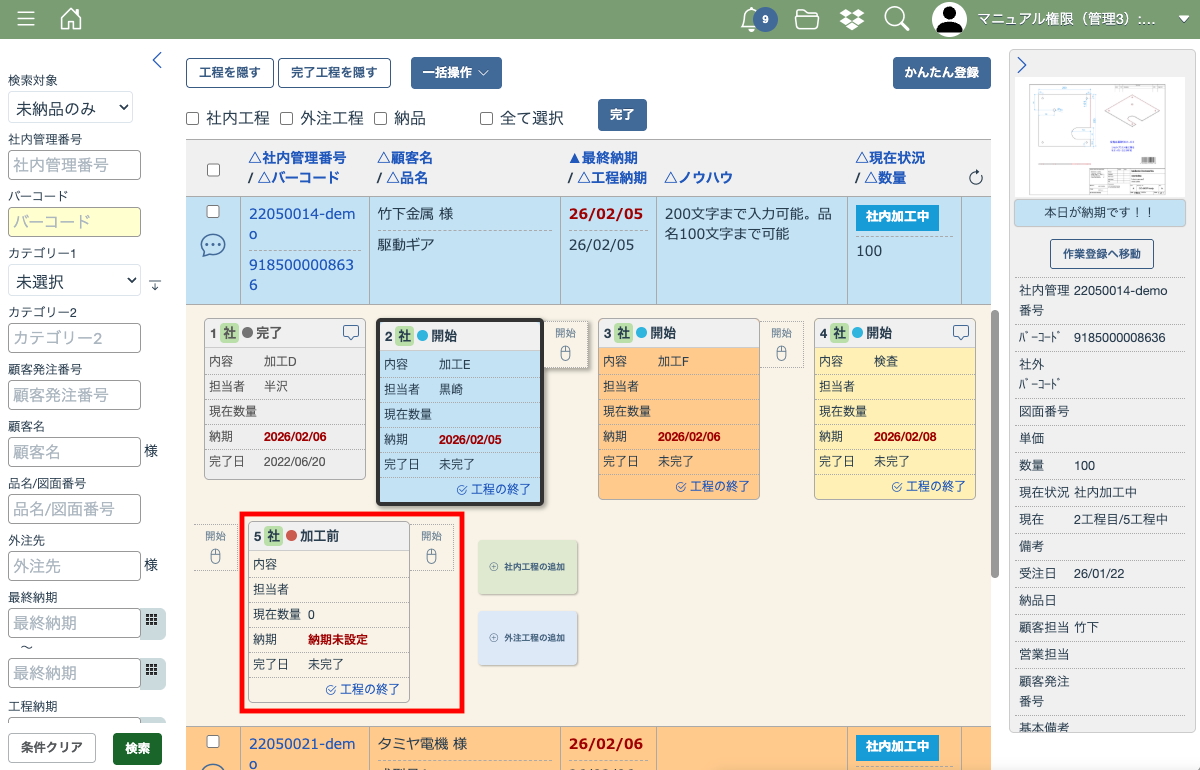Image resolution: width=1200 pixels, height=770 pixels.
Task: Sort by 最終納期 column header
Action: point(603,158)
